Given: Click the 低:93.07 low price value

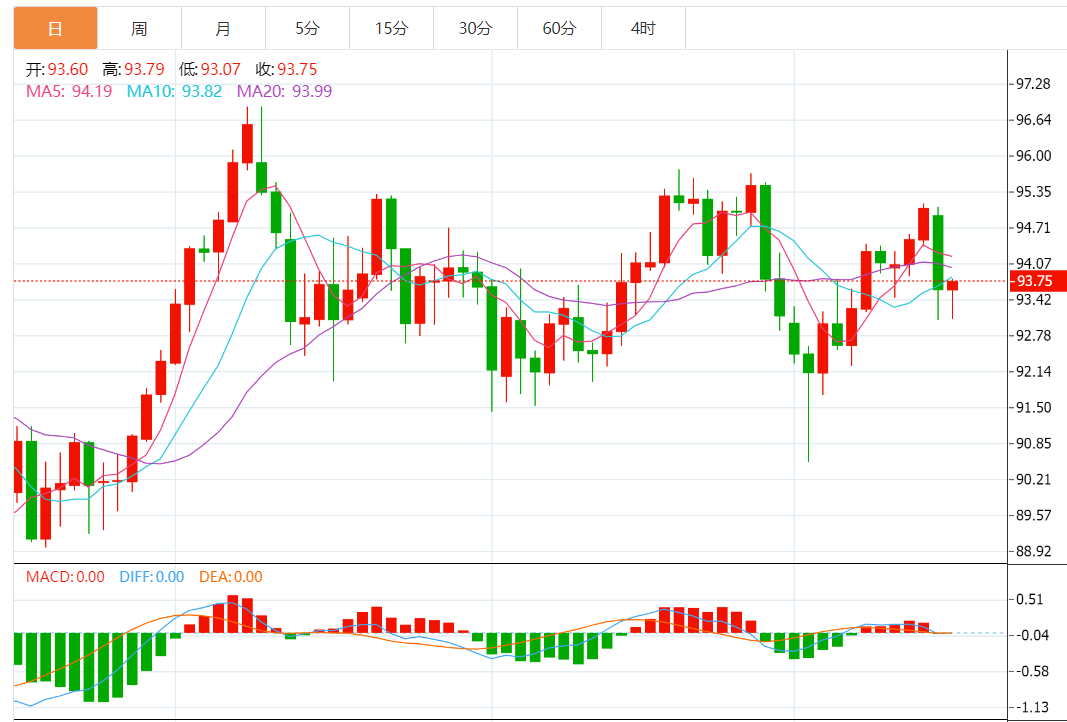Looking at the screenshot, I should pyautogui.click(x=210, y=69).
